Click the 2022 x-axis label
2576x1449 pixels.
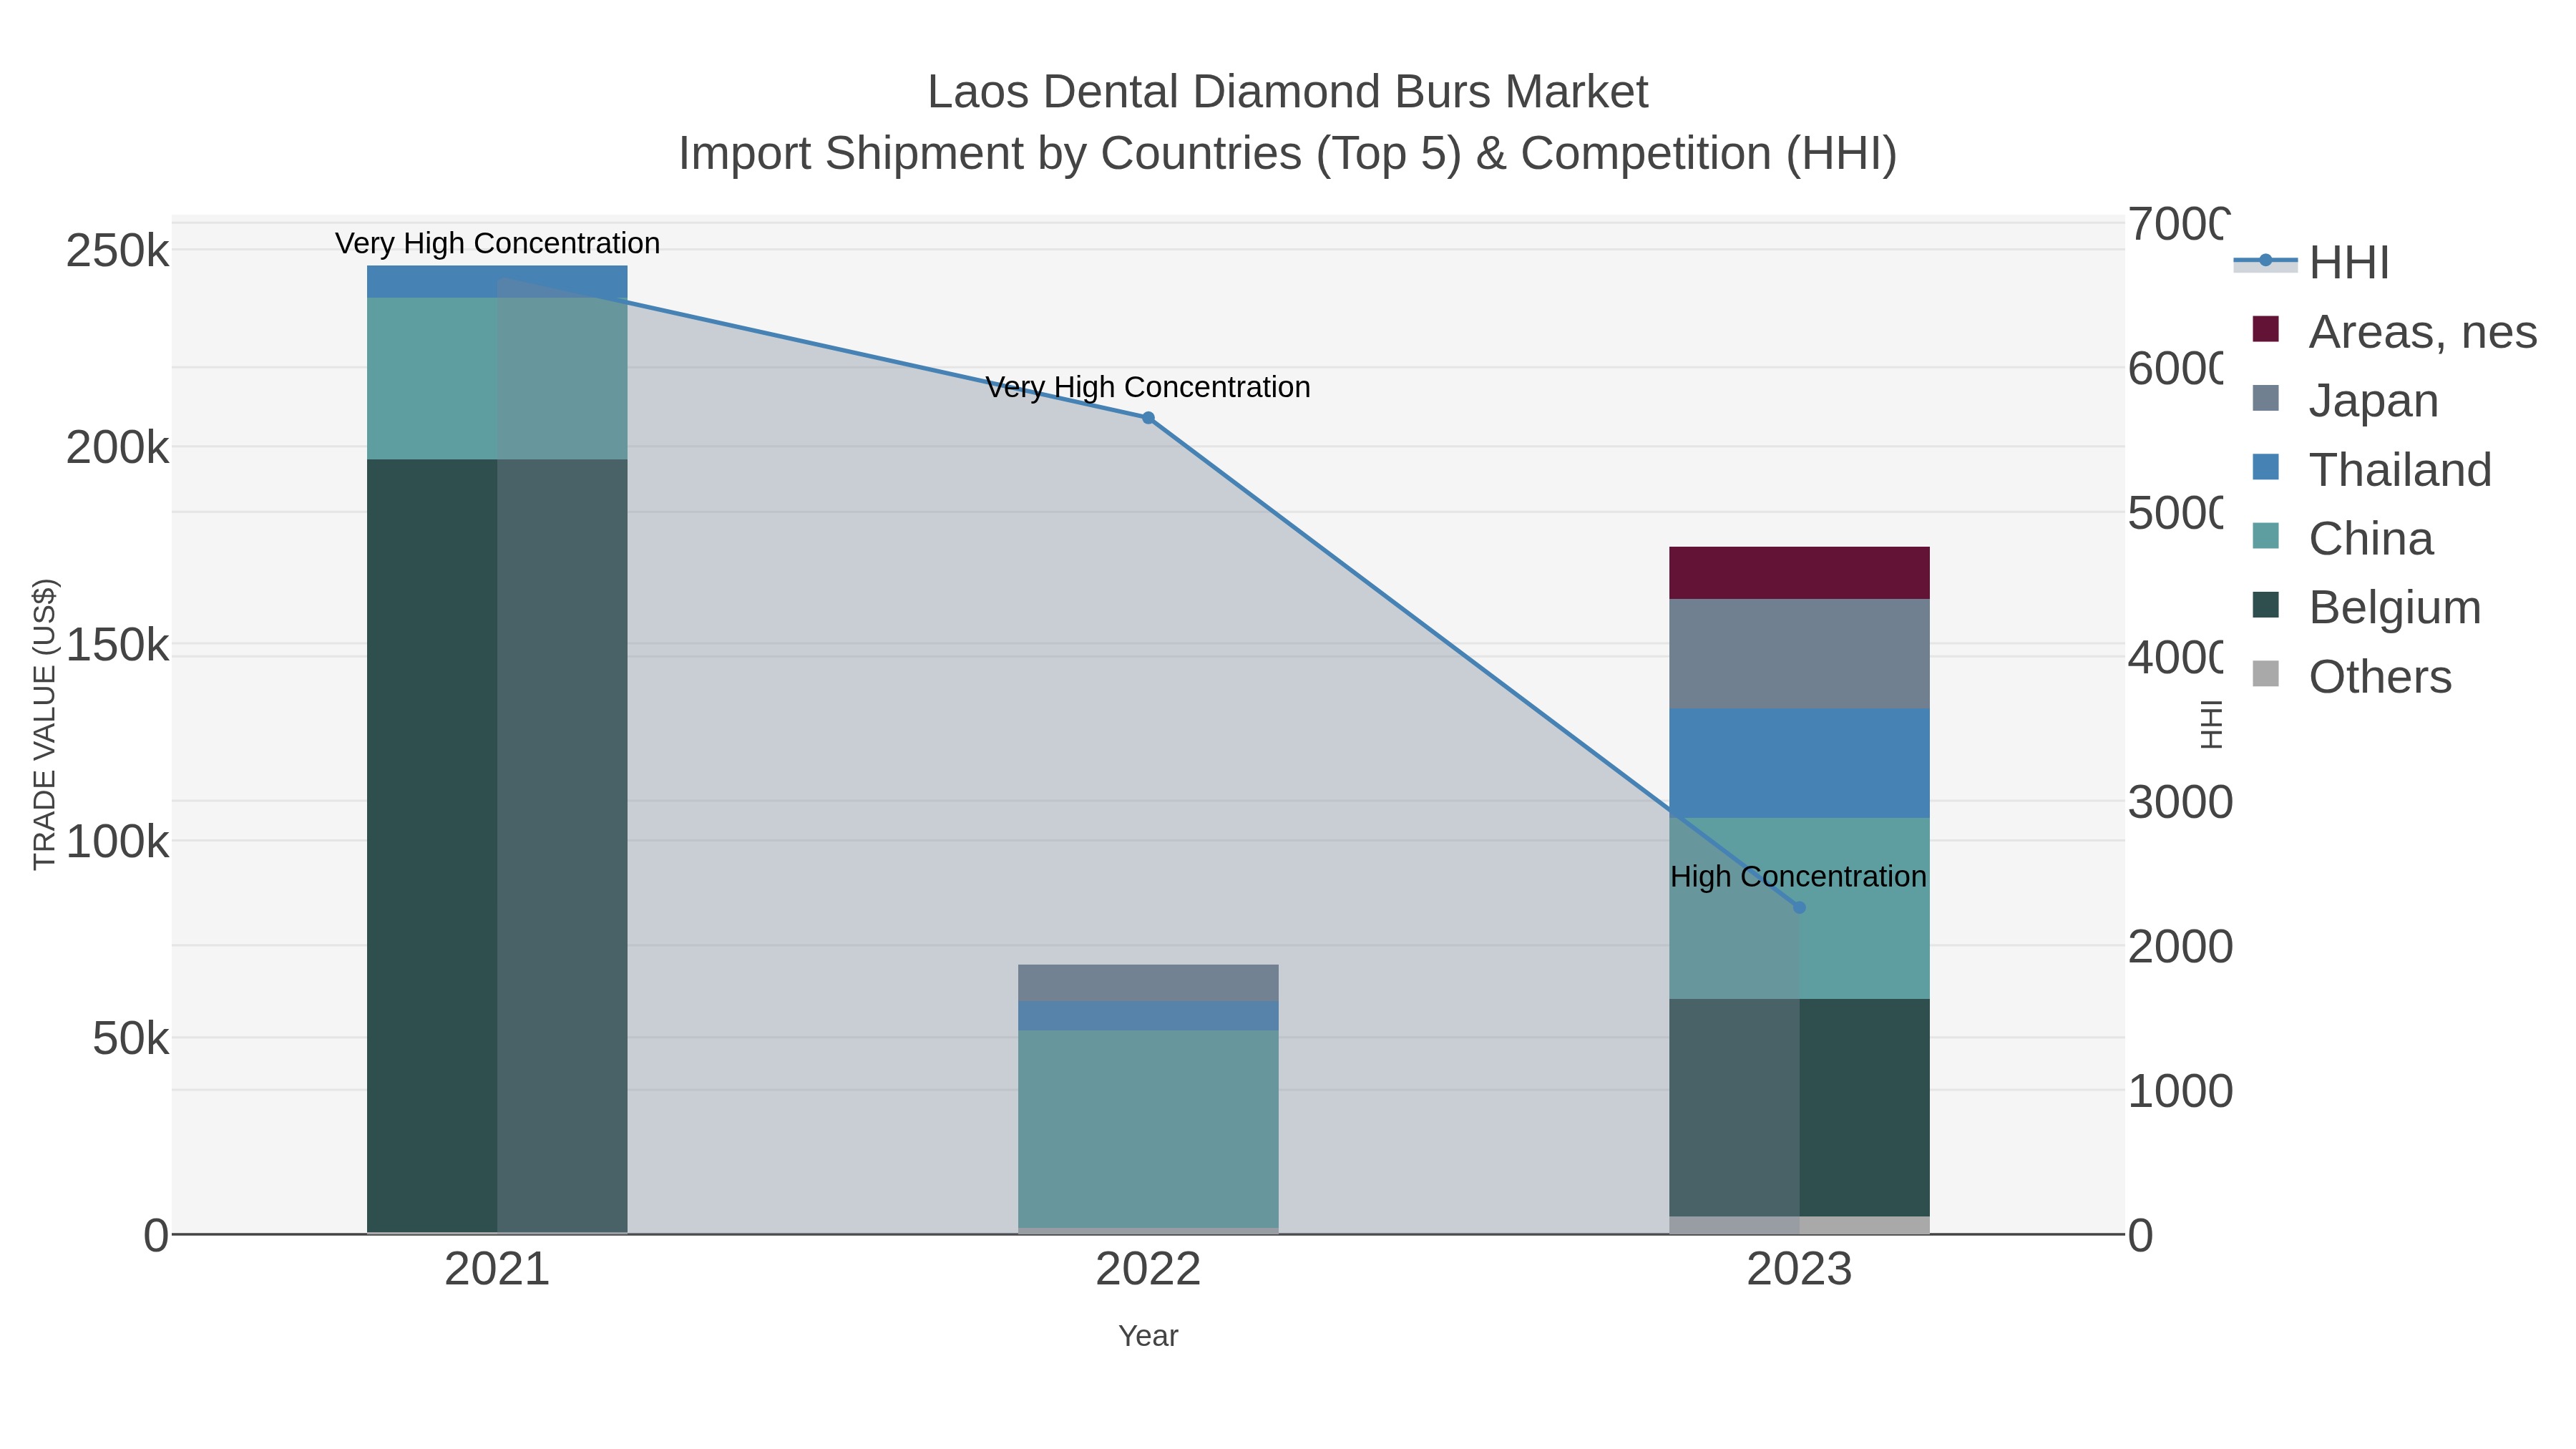click(1148, 1270)
